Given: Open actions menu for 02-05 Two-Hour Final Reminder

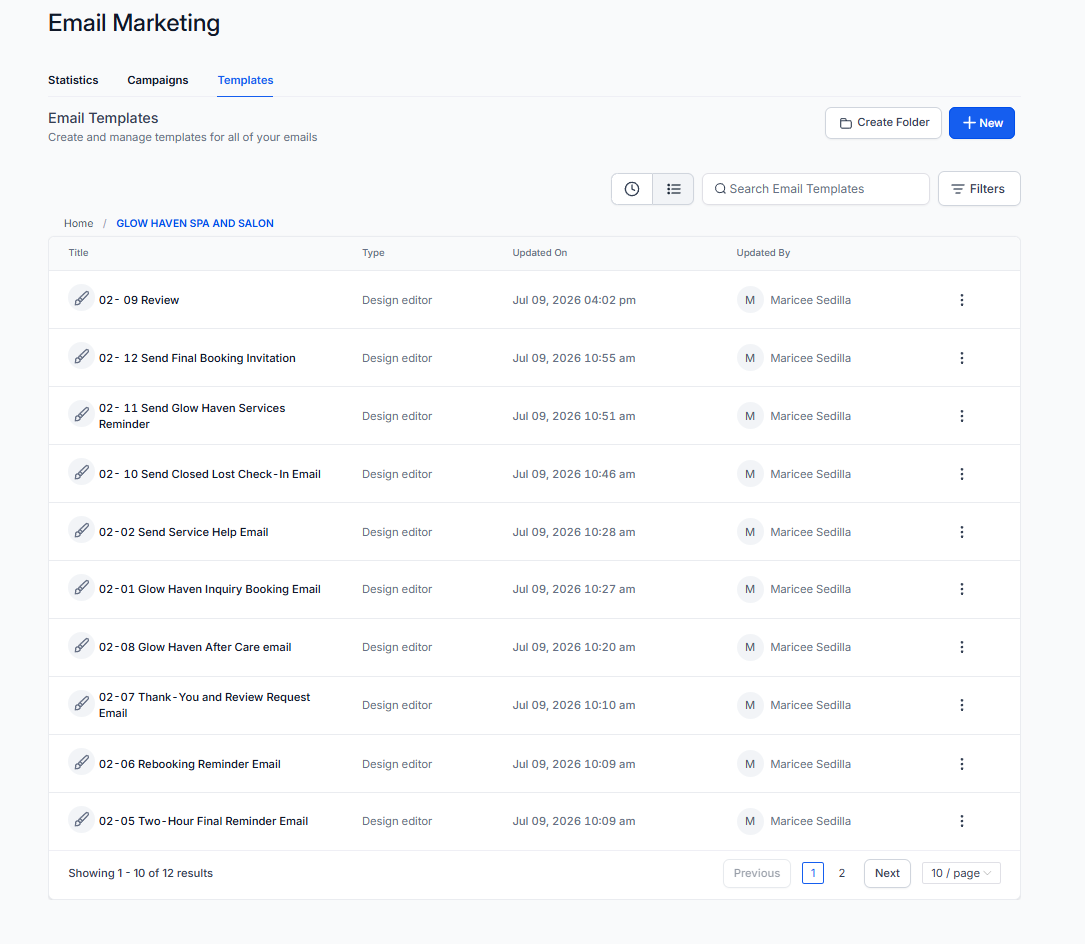Looking at the screenshot, I should 962,821.
